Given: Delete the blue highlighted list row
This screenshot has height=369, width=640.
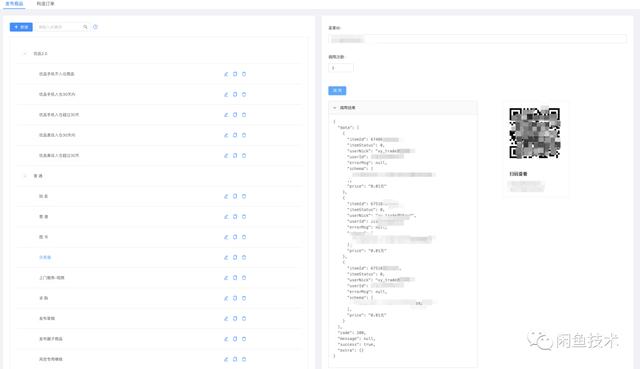Looking at the screenshot, I should [x=244, y=257].
